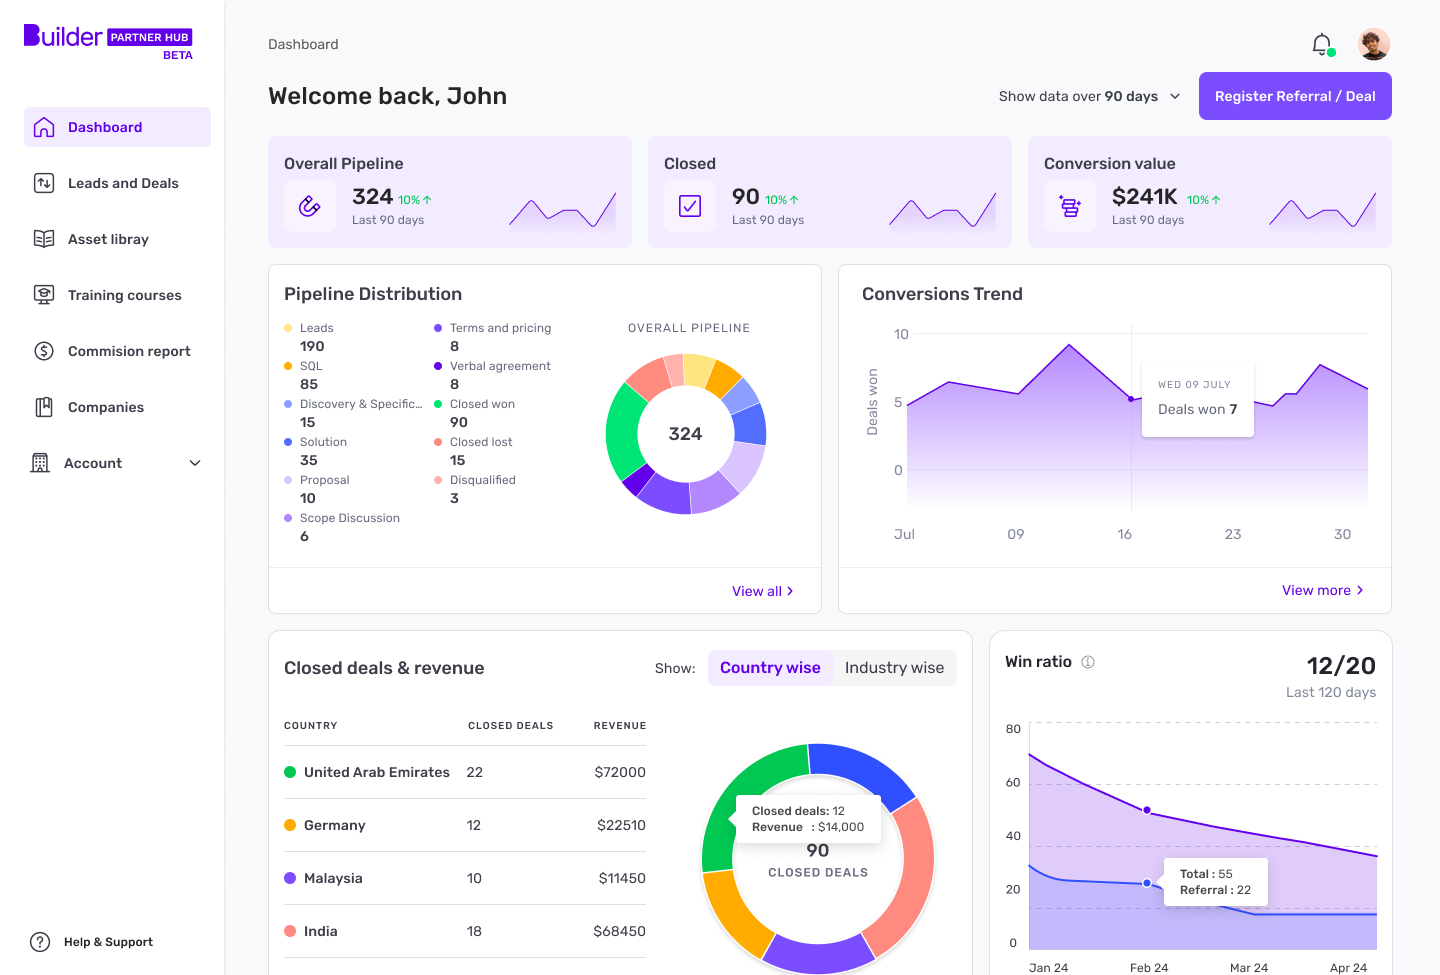Open the Builder Partner Hub logo
This screenshot has width=1440, height=975.
click(x=106, y=36)
